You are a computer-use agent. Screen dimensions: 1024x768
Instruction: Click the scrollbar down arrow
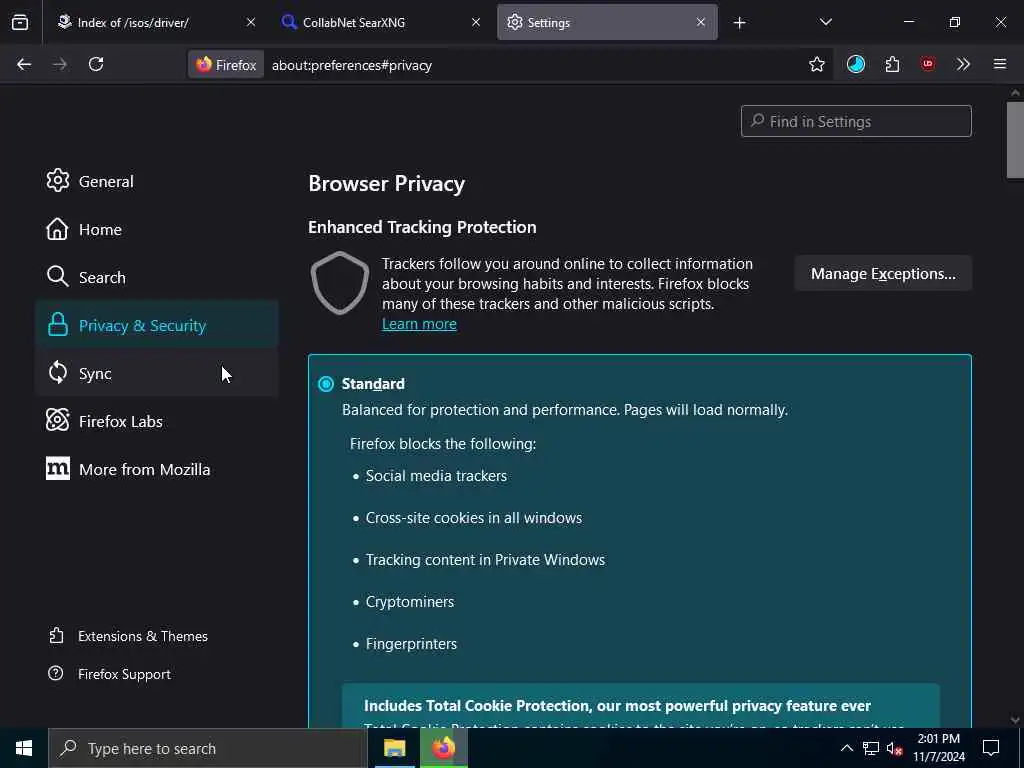[1015, 720]
